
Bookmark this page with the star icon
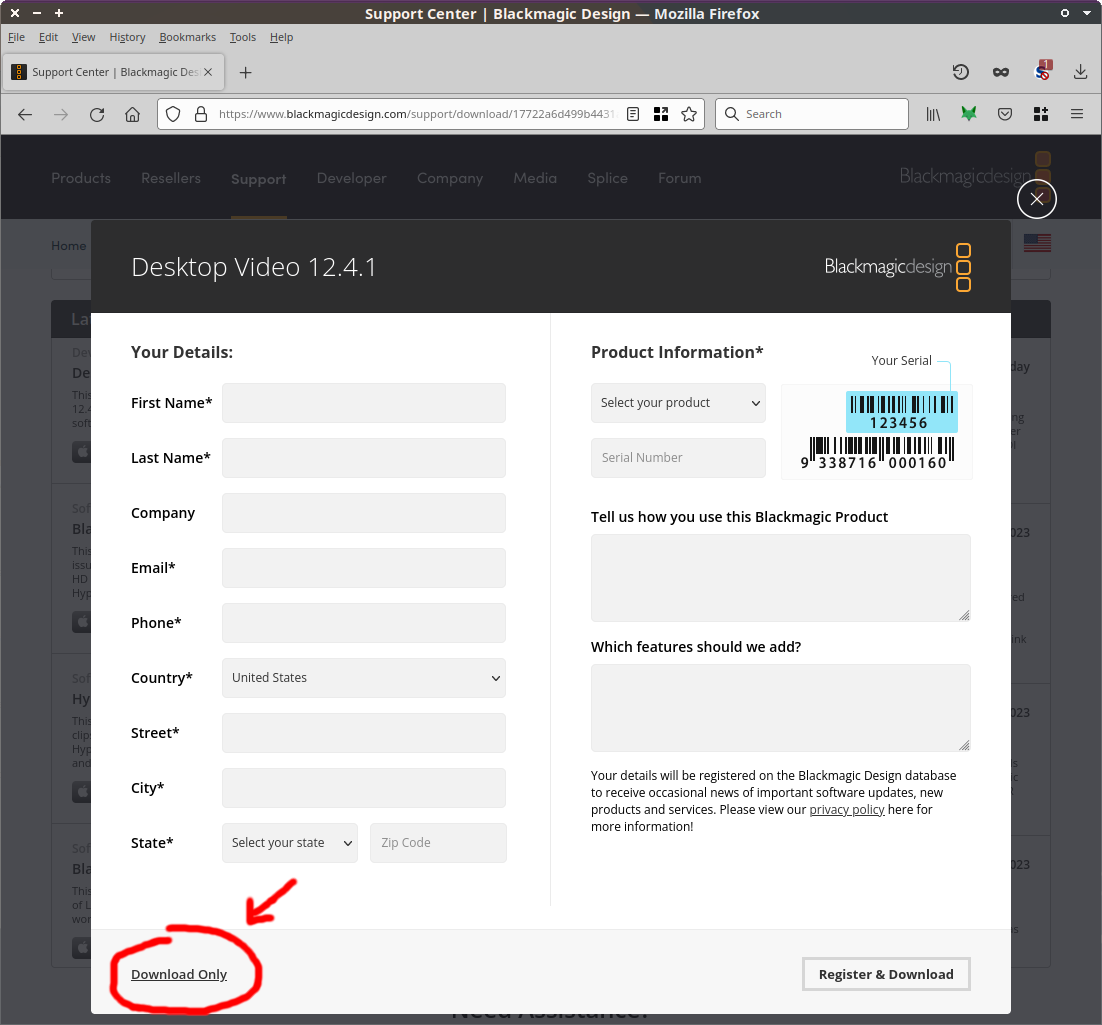(688, 114)
